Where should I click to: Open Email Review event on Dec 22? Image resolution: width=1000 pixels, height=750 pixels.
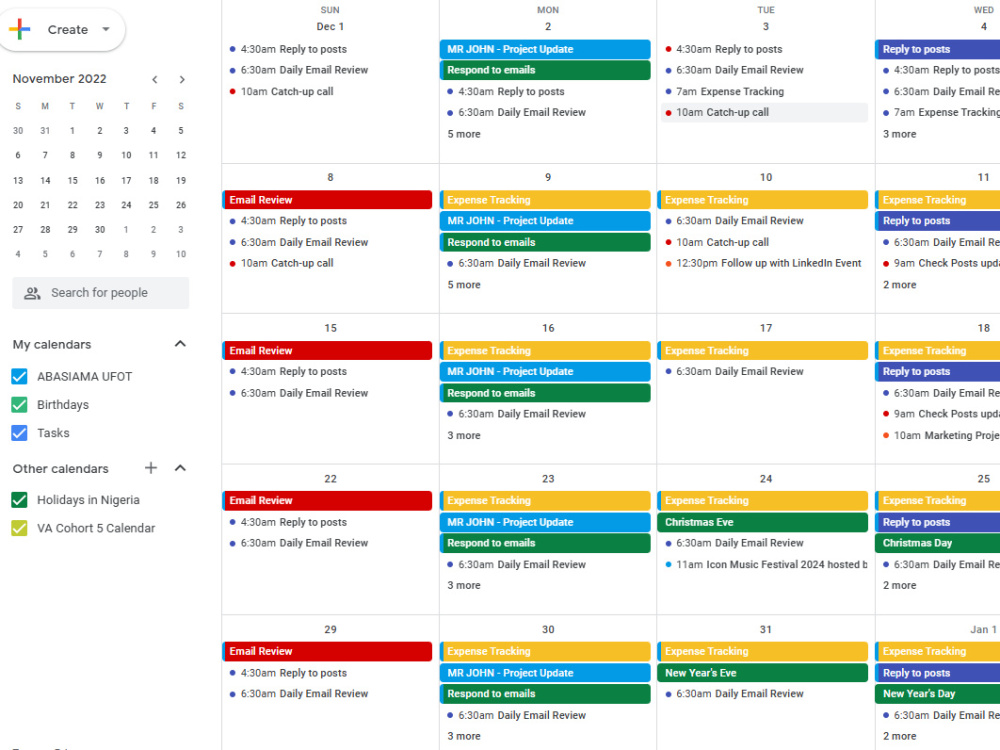327,501
